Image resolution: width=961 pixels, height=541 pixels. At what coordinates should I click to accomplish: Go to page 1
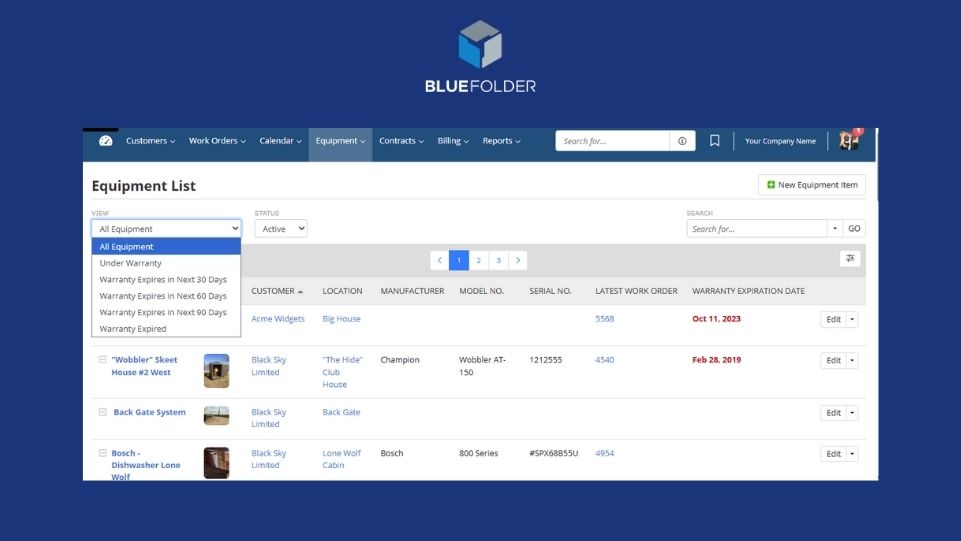[459, 260]
